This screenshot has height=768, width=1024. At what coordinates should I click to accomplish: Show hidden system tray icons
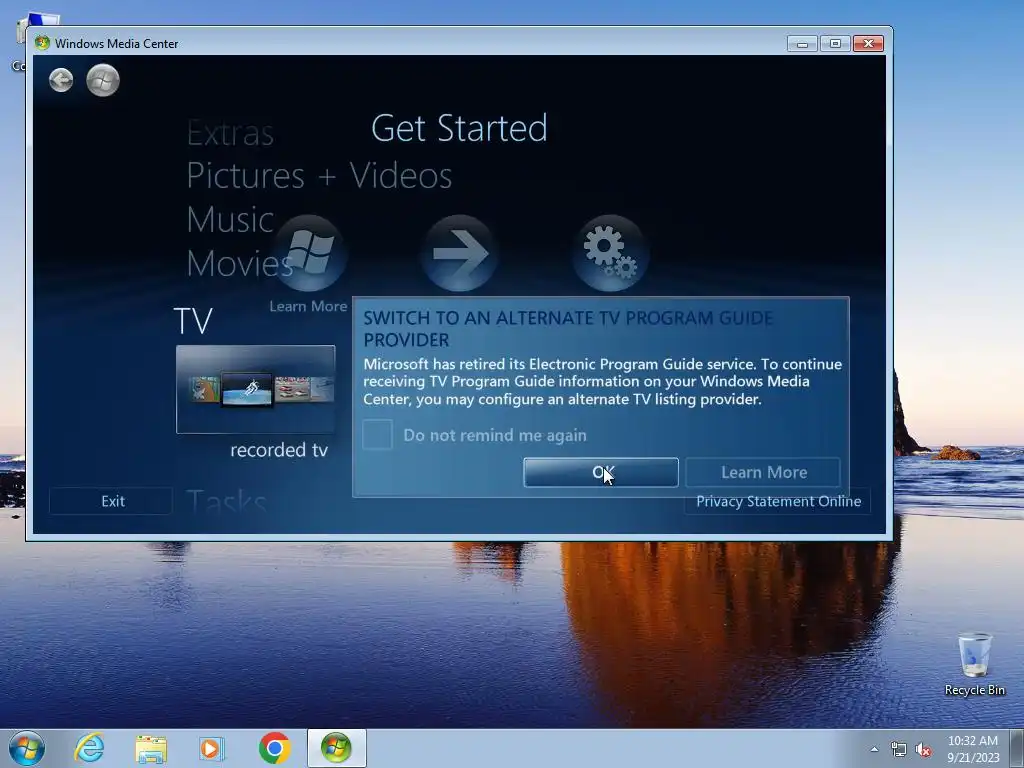(x=874, y=749)
